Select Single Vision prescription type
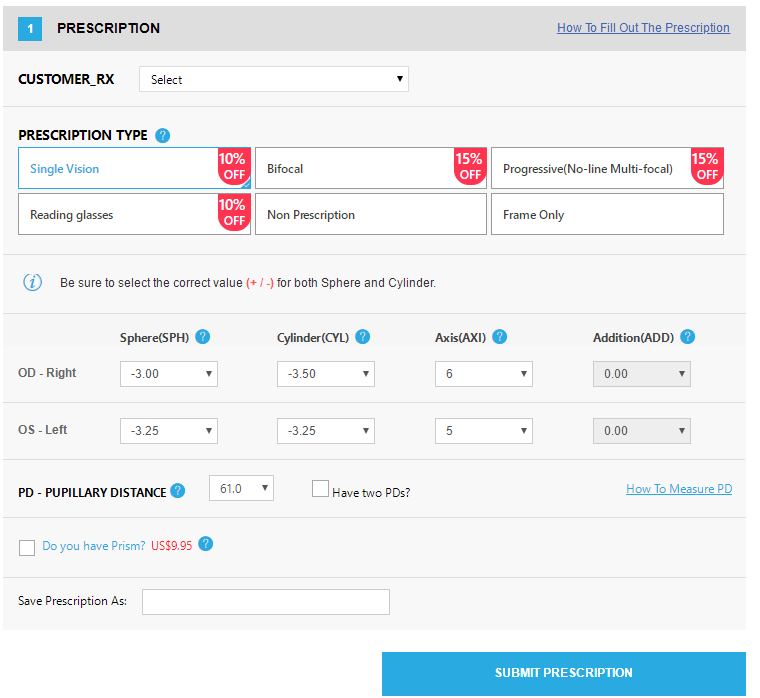 coord(120,169)
